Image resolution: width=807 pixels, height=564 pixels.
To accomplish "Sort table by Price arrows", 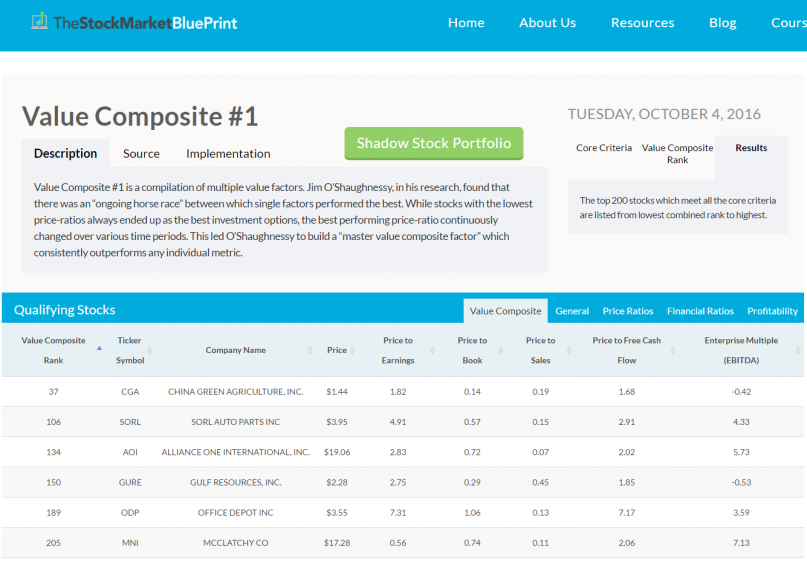I will click(352, 350).
